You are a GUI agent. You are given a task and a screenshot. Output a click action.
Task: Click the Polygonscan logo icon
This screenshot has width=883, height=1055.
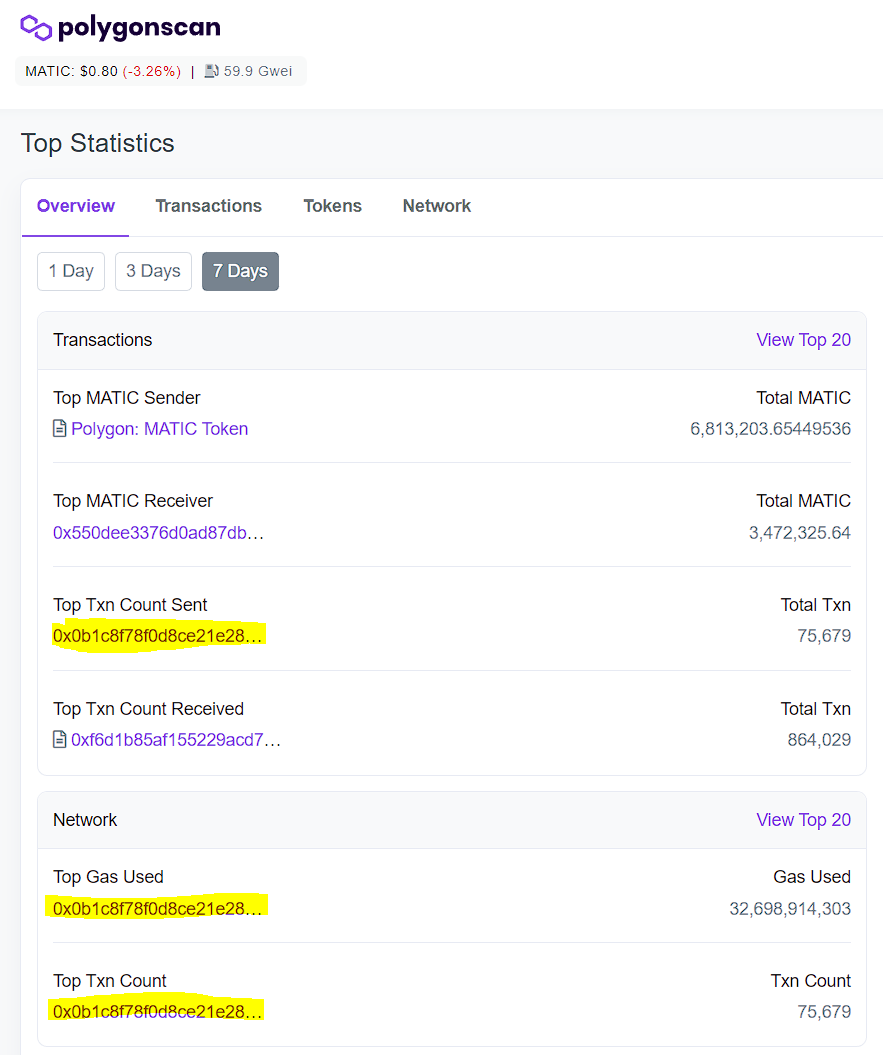pos(36,28)
